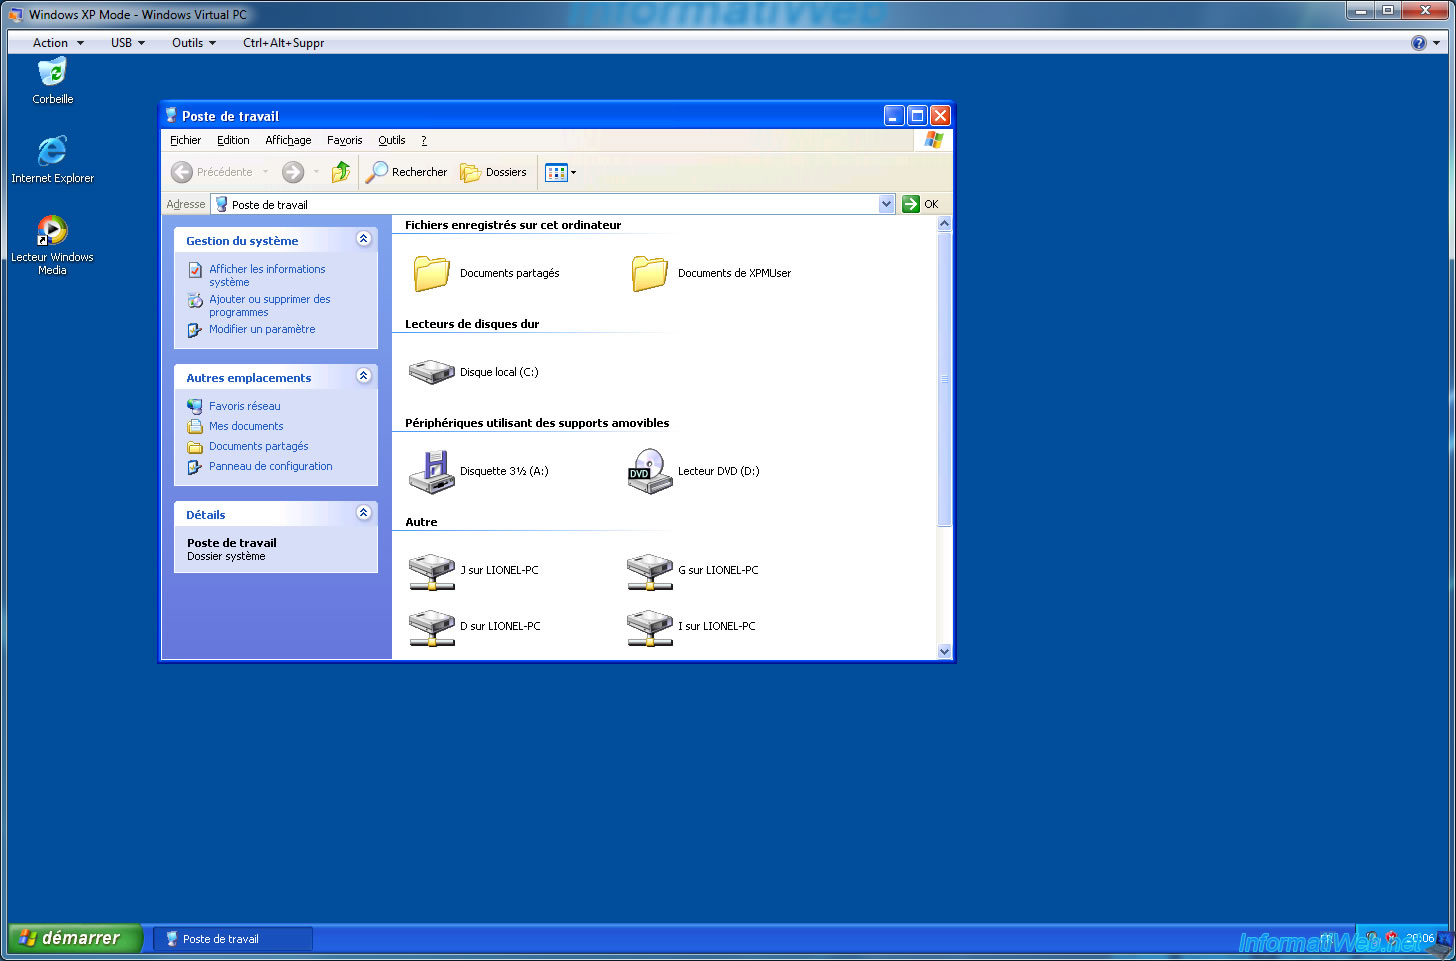Click Afficher les informations système link
The width and height of the screenshot is (1456, 961).
267,275
